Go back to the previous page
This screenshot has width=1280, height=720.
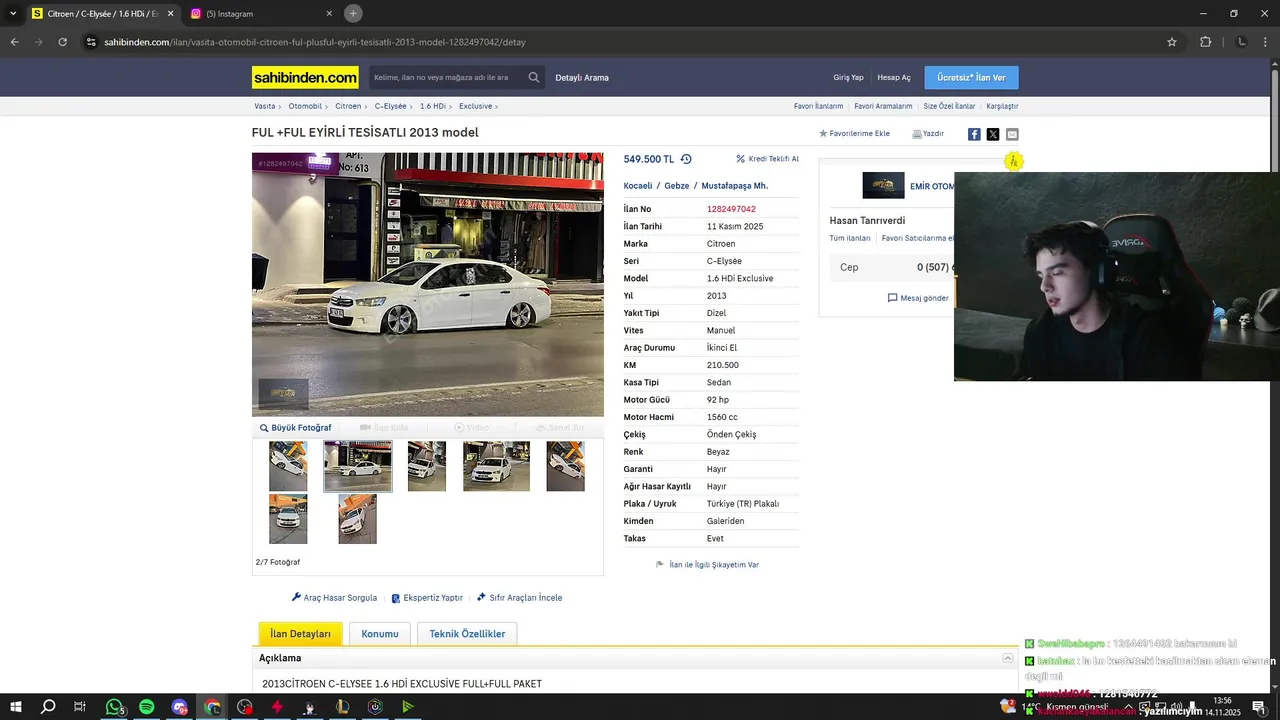click(x=14, y=42)
